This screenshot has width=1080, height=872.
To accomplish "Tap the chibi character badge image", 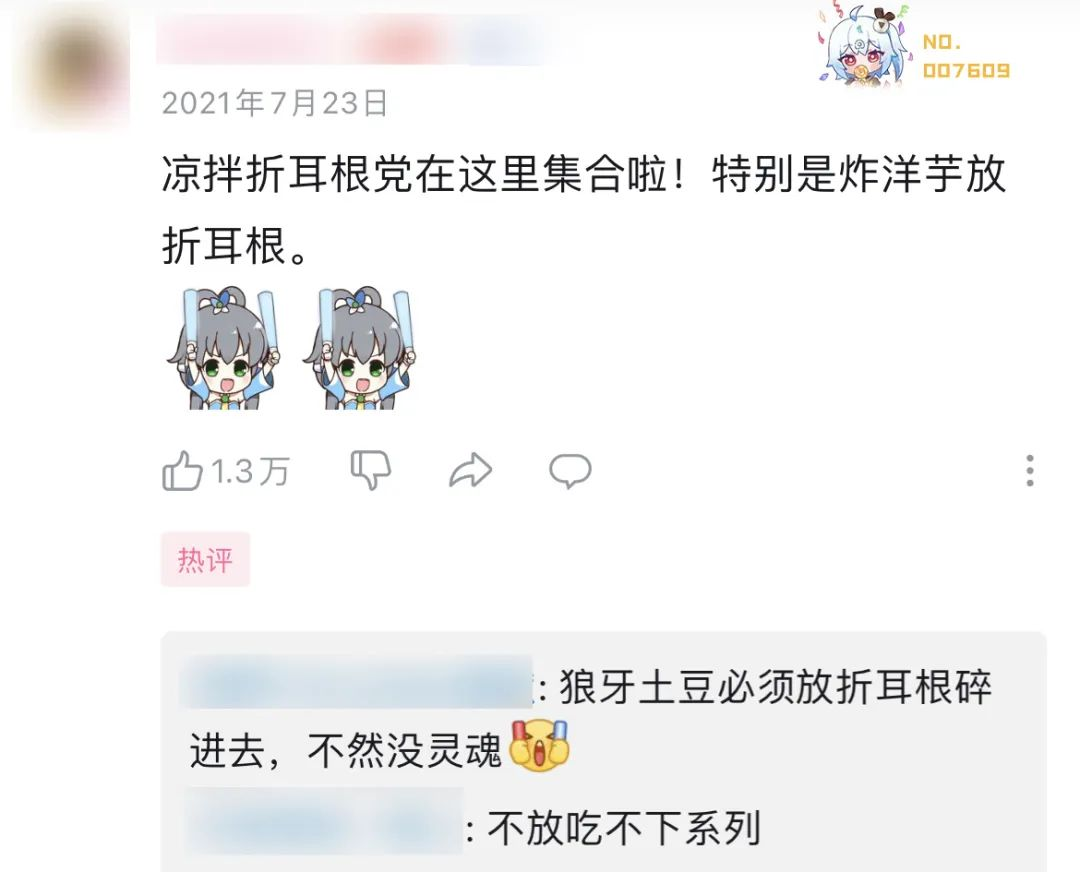I will (866, 47).
